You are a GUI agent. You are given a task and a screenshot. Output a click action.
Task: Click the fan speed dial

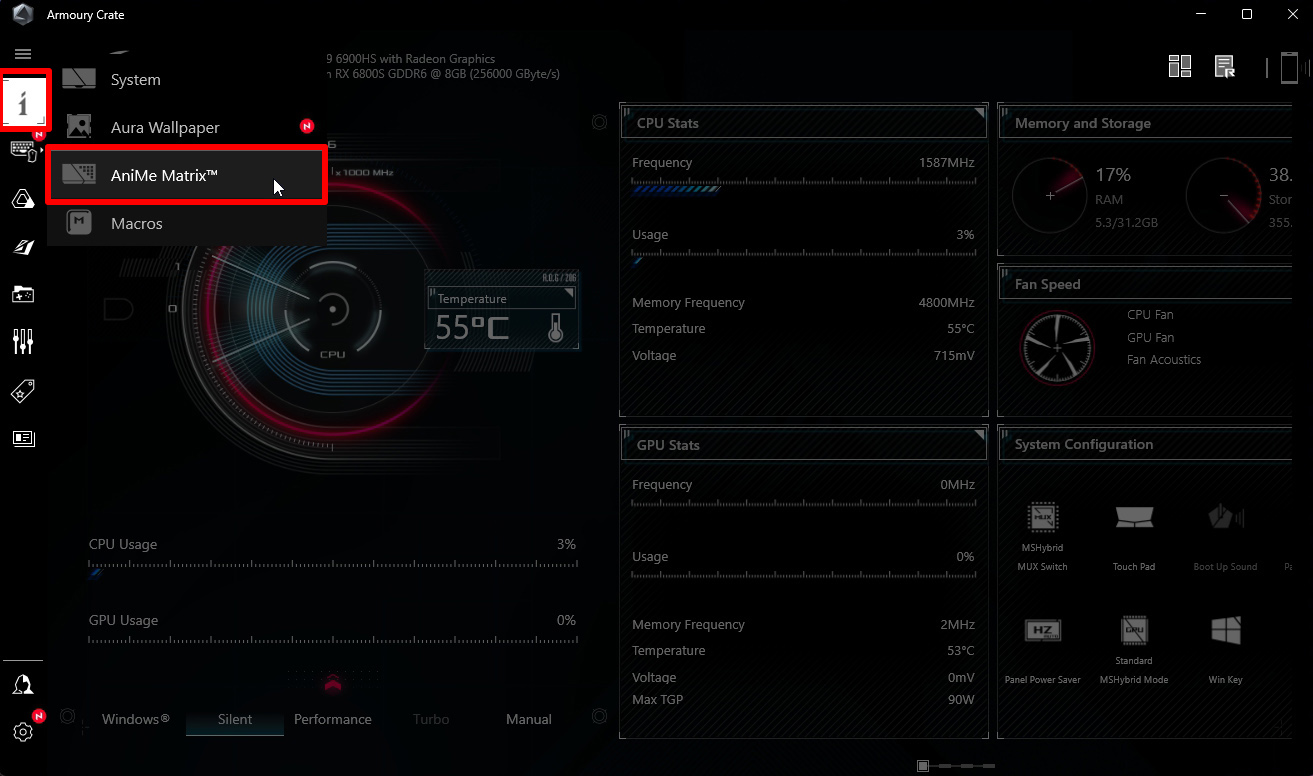pos(1057,348)
